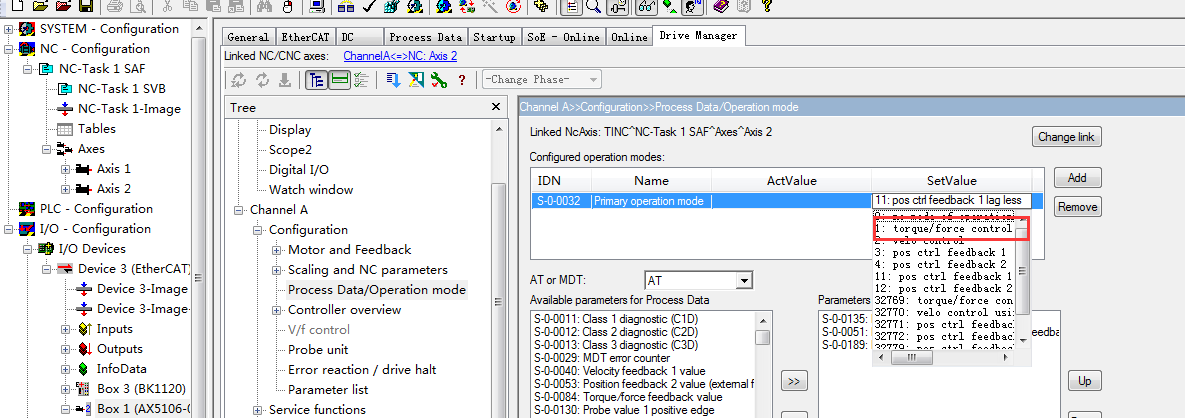The height and width of the screenshot is (418, 1185).
Task: Click the red question mark Drive Manager icon
Action: pos(461,79)
